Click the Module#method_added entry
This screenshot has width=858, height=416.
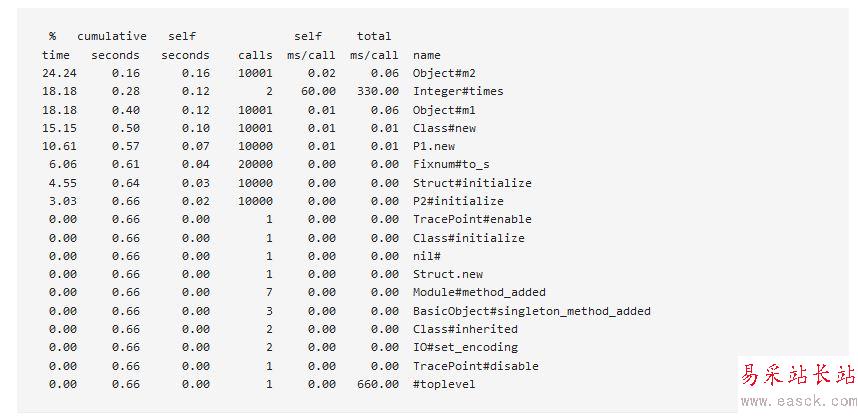coord(479,292)
